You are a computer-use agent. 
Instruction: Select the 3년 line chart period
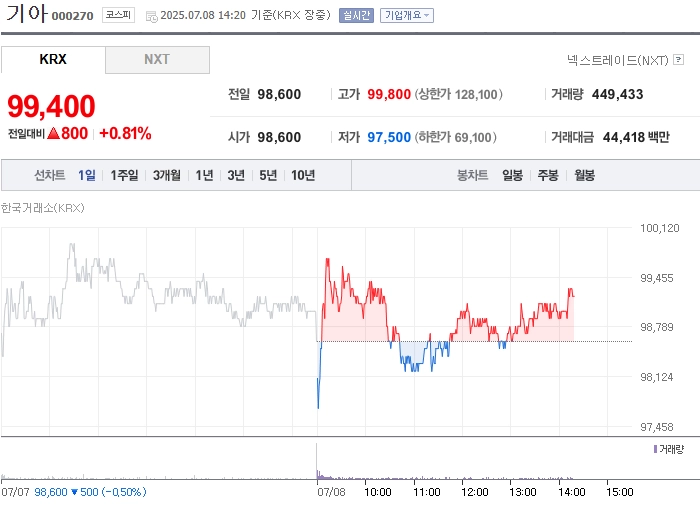236,175
